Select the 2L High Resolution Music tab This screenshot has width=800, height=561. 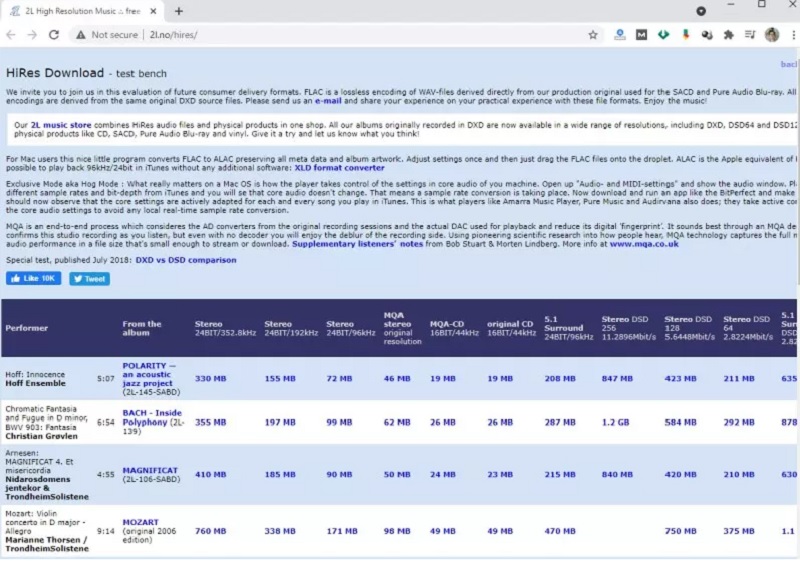[x=83, y=11]
